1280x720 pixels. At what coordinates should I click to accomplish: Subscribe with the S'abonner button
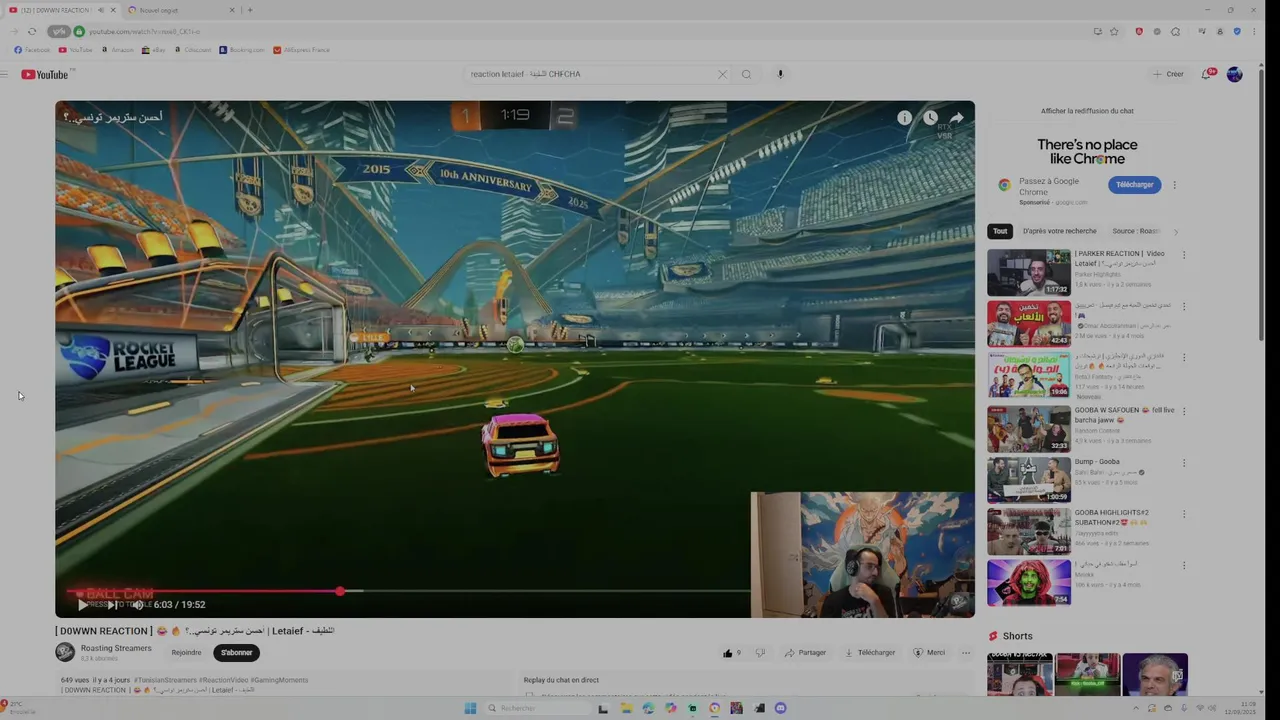point(236,653)
